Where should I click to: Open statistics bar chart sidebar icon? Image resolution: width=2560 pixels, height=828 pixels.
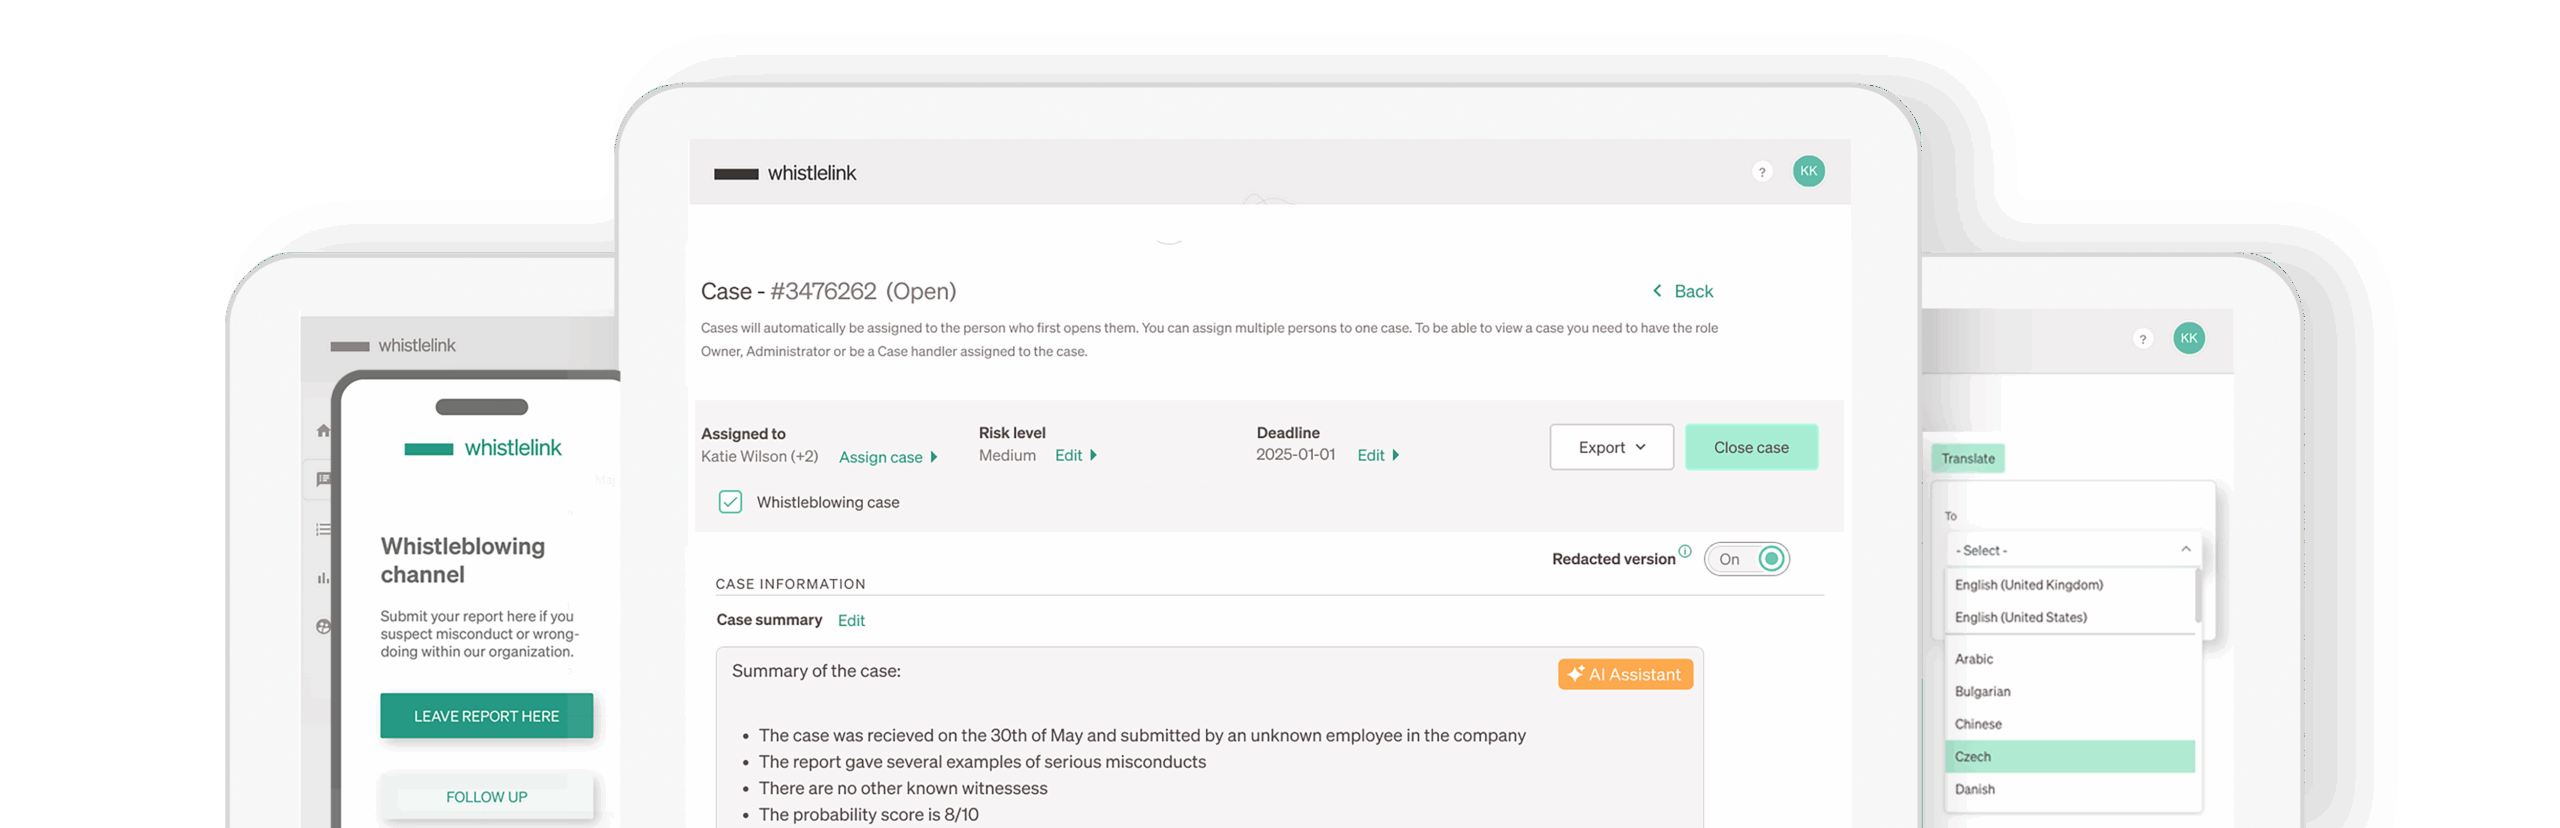click(322, 577)
